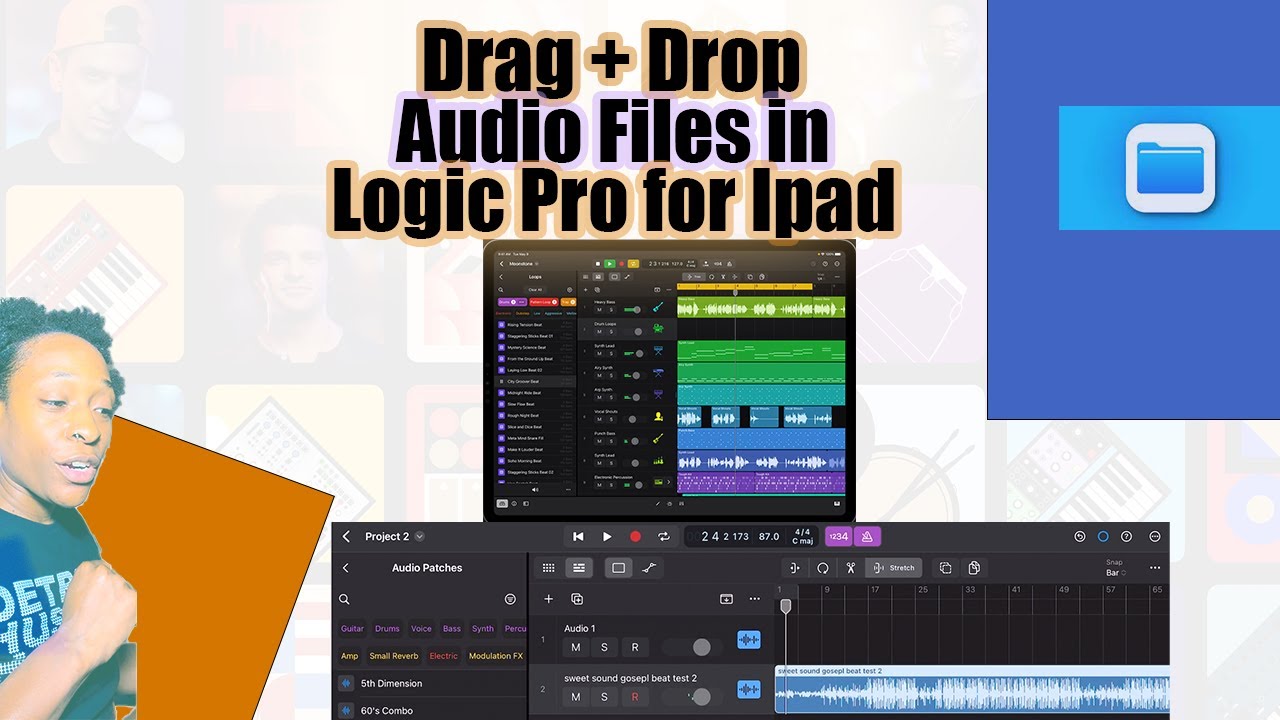Mute the sweet sound gosepl beat track
This screenshot has height=720, width=1280.
(576, 697)
